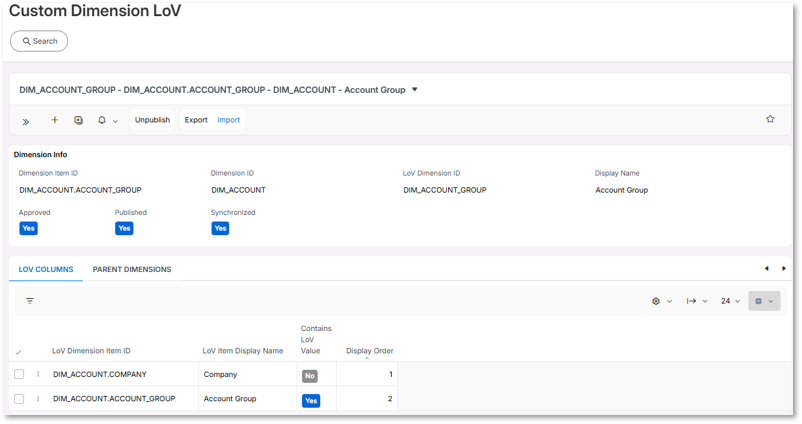
Task: Expand the column fit dropdown chevron
Action: tap(705, 301)
